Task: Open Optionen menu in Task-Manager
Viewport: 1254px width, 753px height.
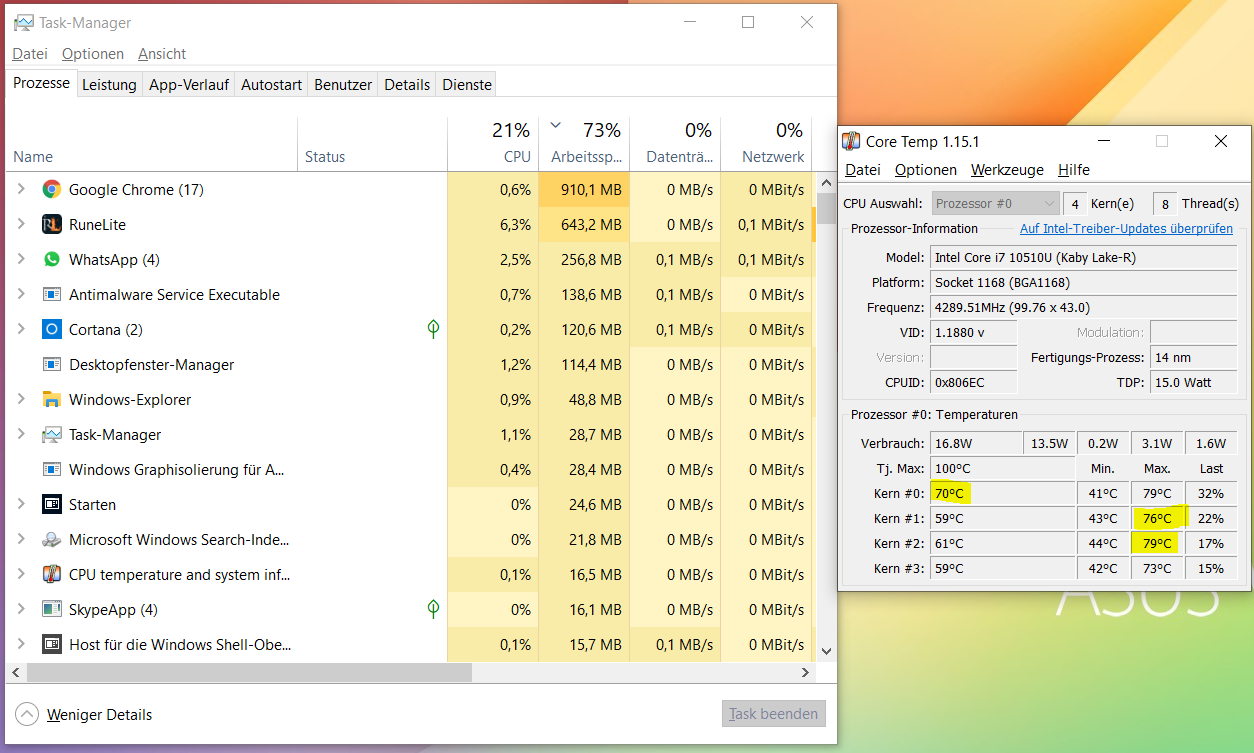Action: (93, 54)
